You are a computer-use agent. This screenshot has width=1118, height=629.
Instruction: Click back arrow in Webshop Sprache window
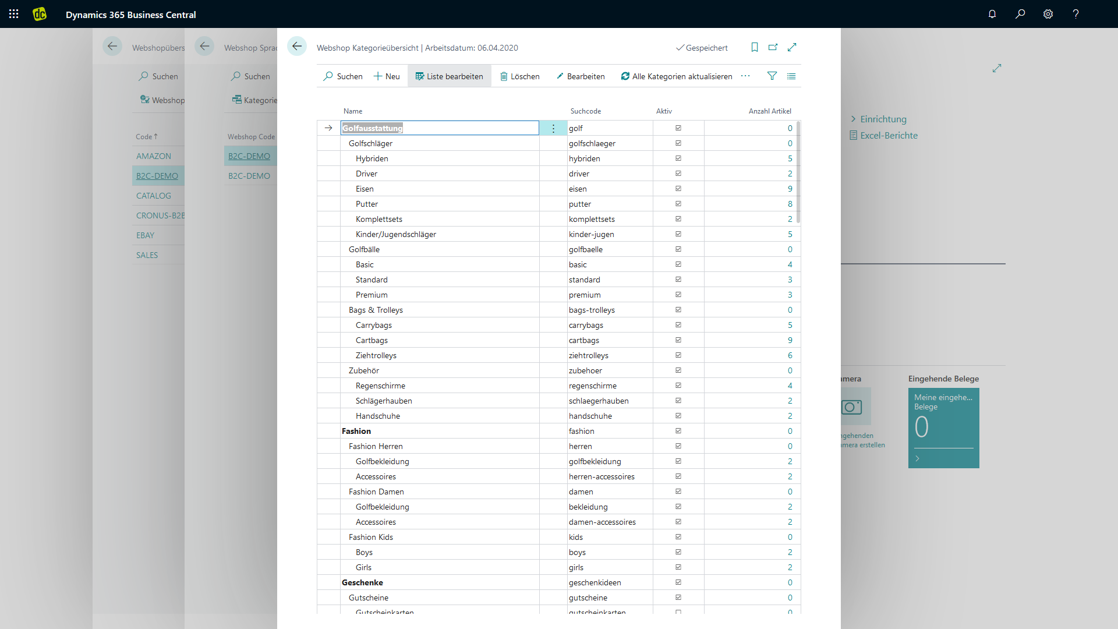[205, 47]
